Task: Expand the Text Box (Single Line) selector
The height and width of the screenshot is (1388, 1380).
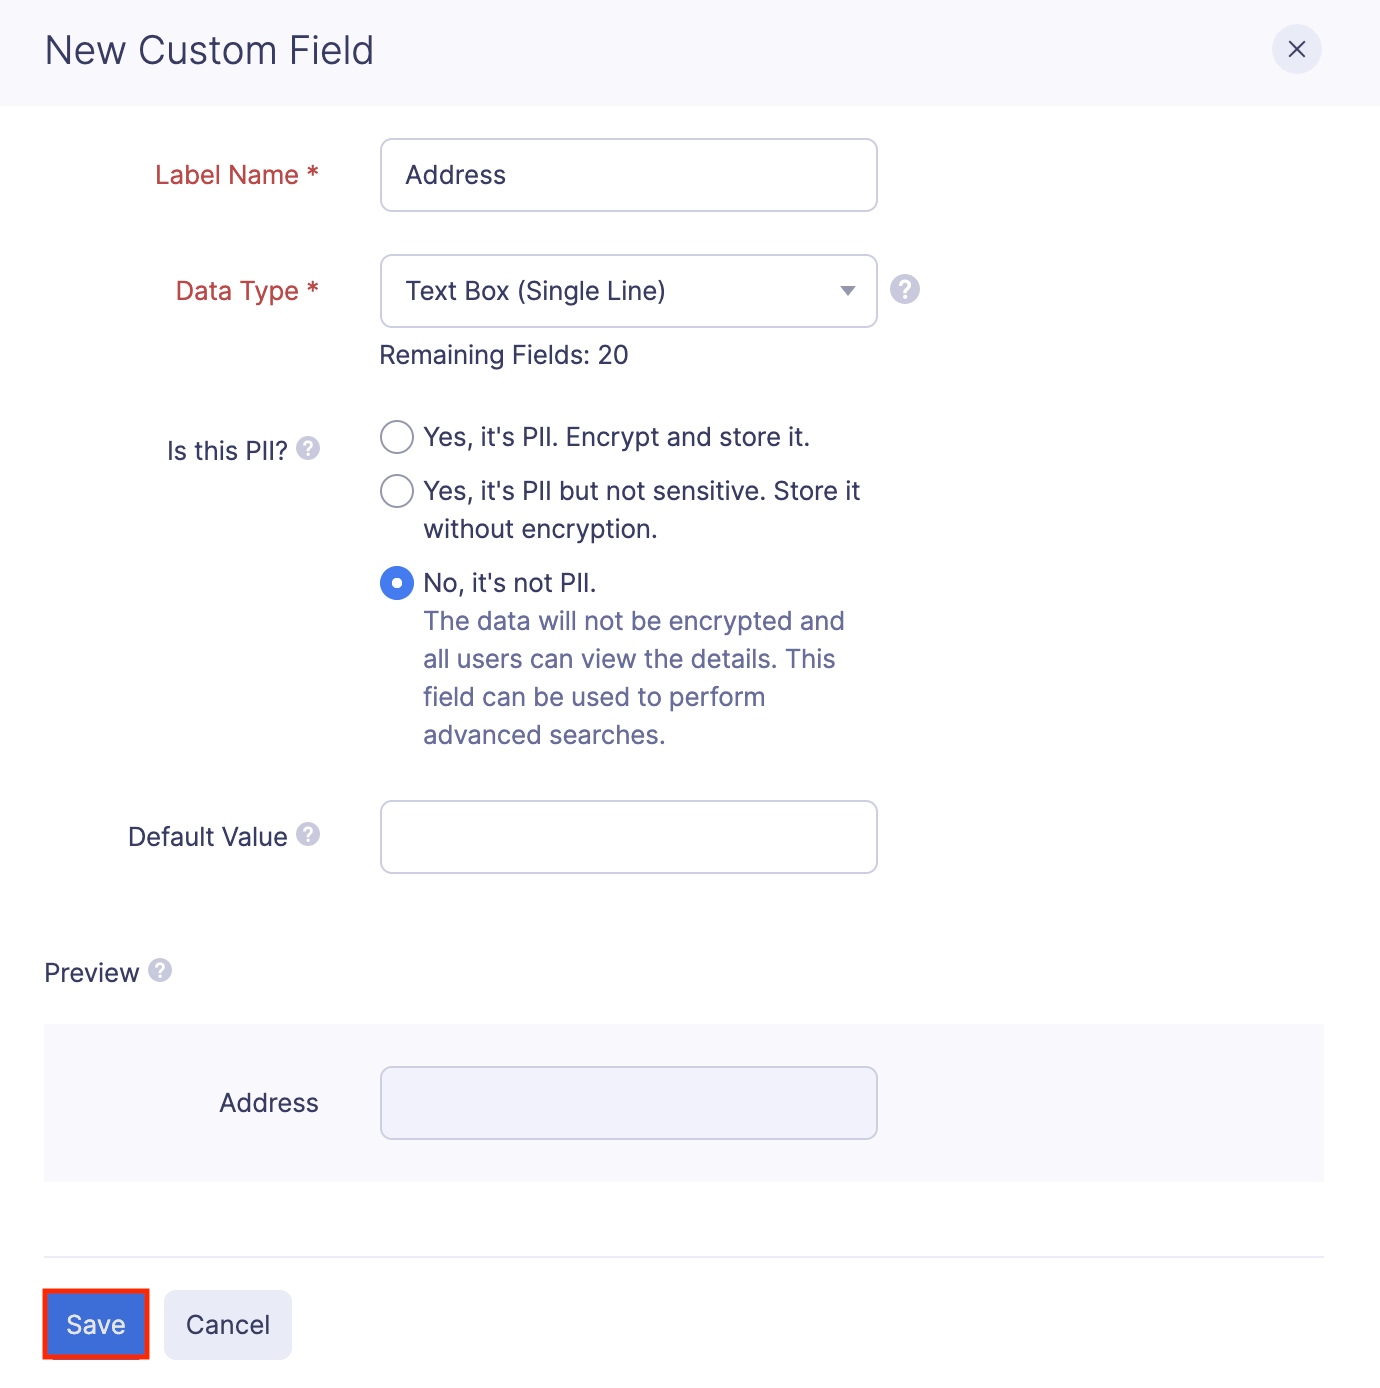Action: click(x=628, y=291)
